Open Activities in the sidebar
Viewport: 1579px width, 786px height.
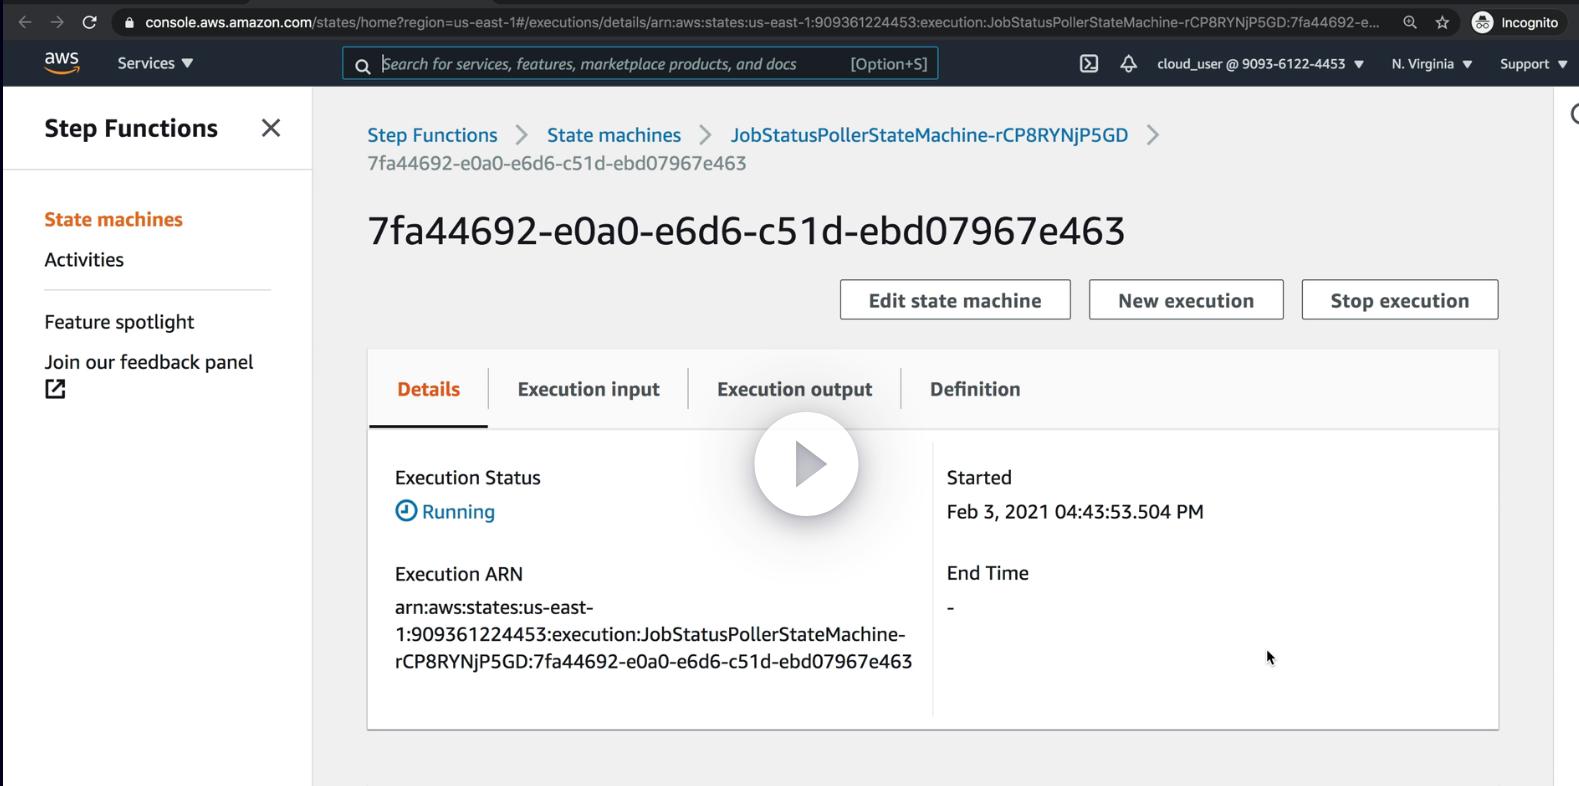pos(84,259)
